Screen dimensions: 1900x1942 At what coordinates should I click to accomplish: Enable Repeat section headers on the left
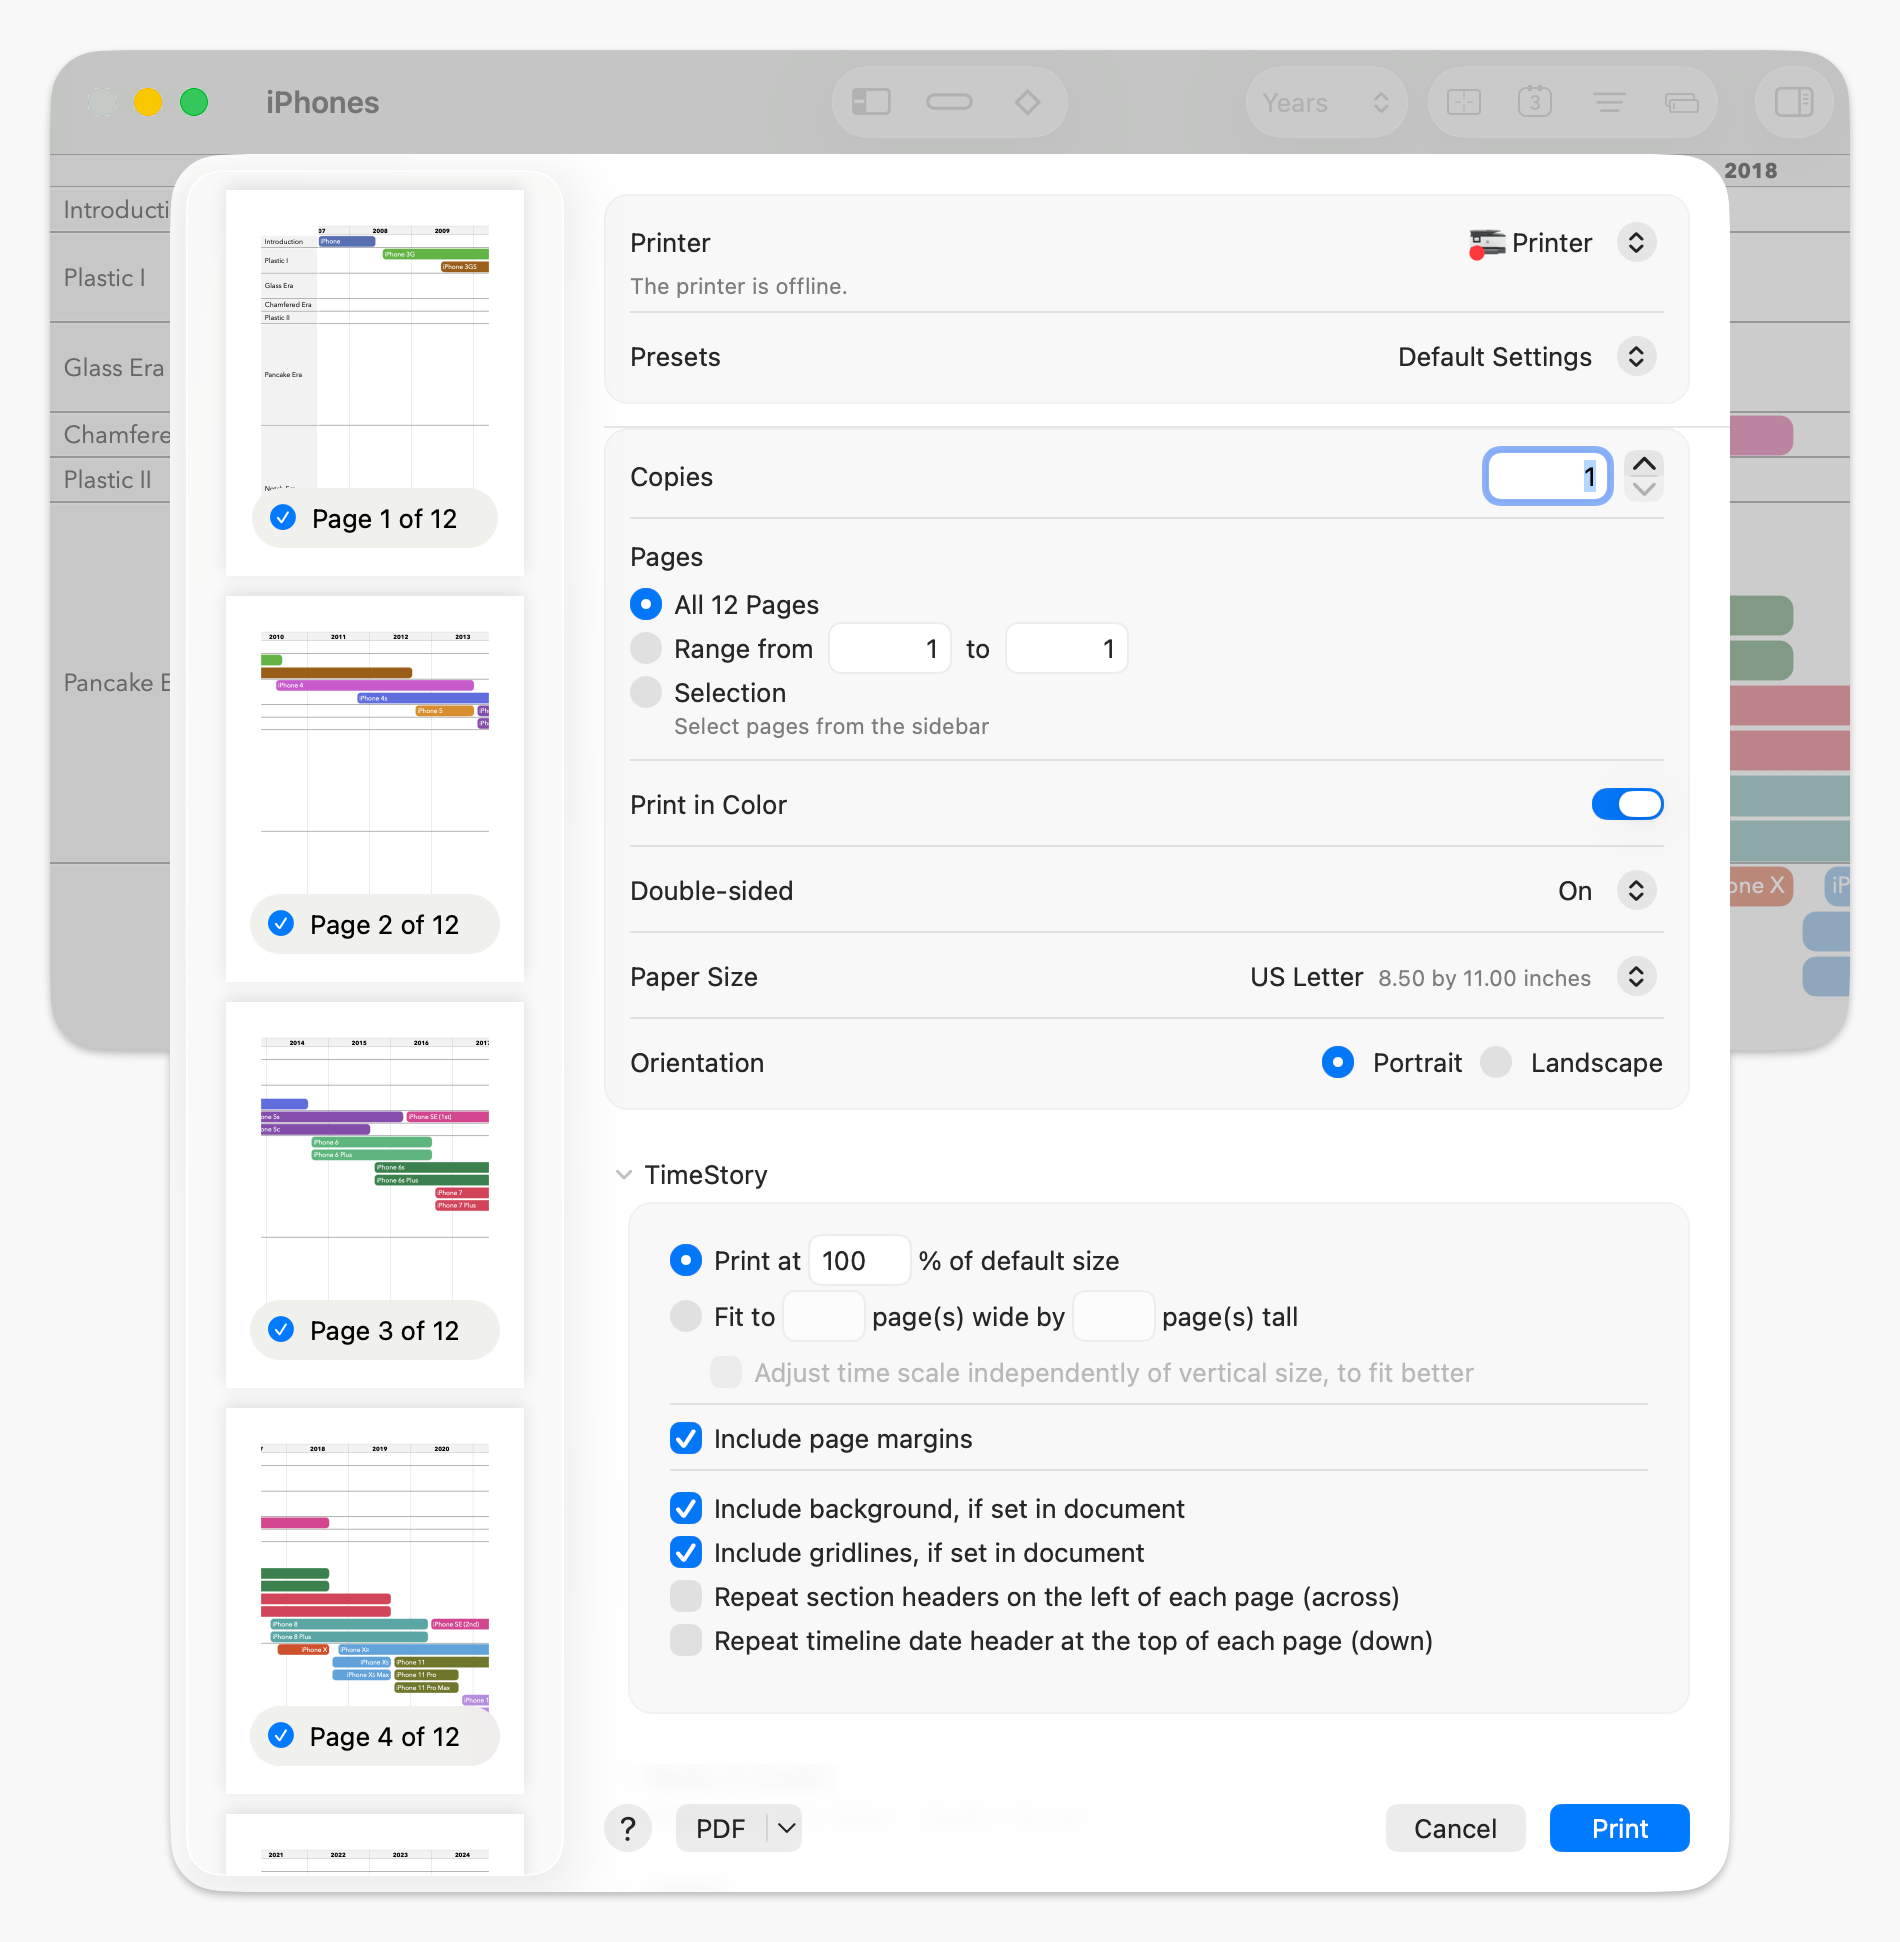point(686,1596)
